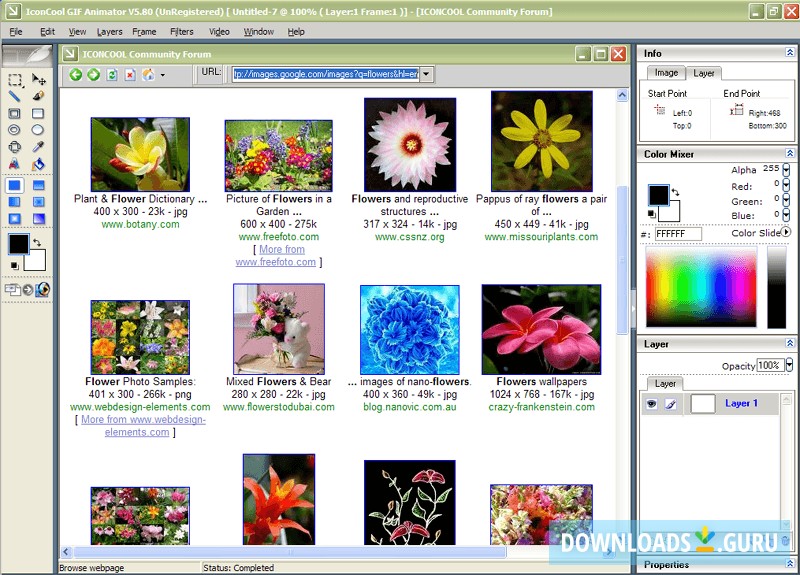
Task: Open the Blue value slider dropdown
Action: tap(786, 215)
